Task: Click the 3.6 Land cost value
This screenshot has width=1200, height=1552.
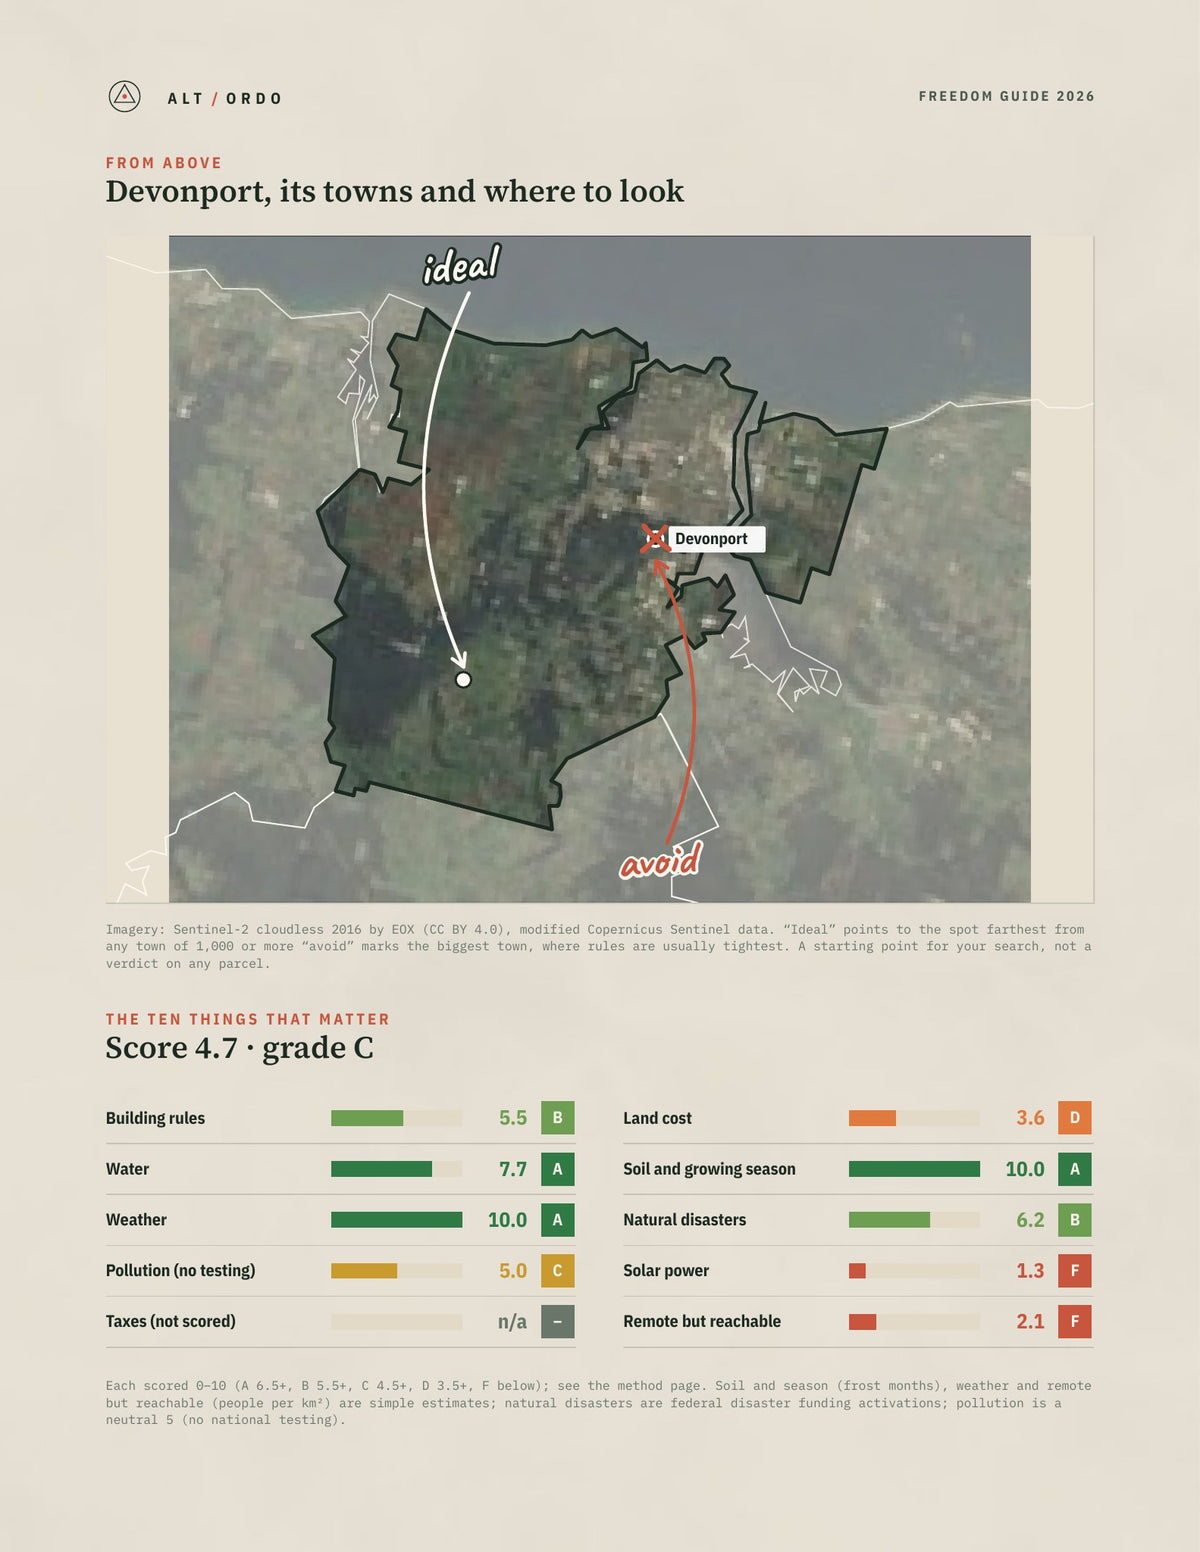Action: (x=1030, y=1118)
